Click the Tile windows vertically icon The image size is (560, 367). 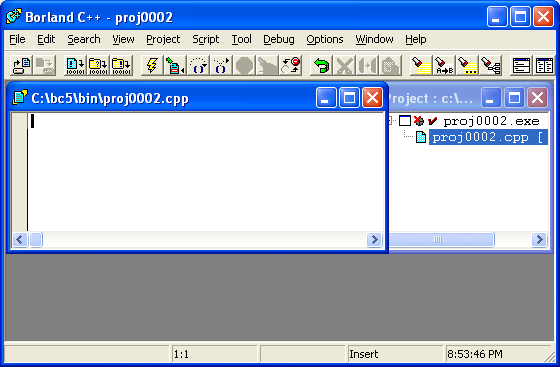[x=544, y=65]
